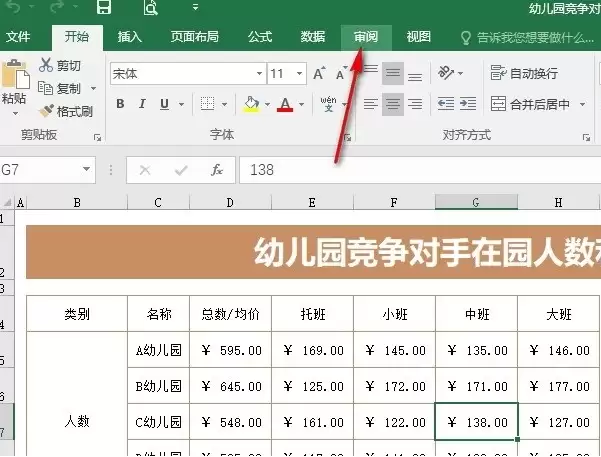Screen dimensions: 601x457
Task: Select the Format Painter brush icon
Action: pyautogui.click(x=46, y=111)
